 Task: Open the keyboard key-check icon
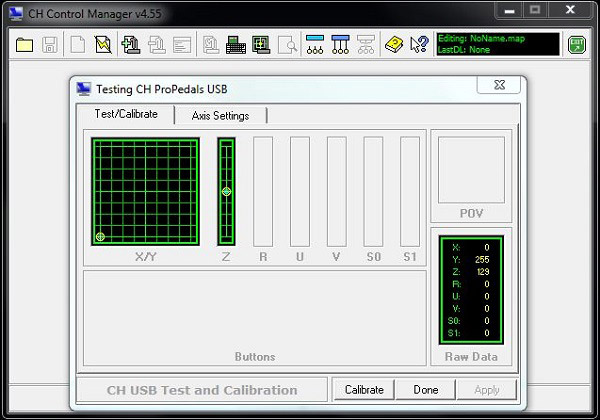point(236,45)
